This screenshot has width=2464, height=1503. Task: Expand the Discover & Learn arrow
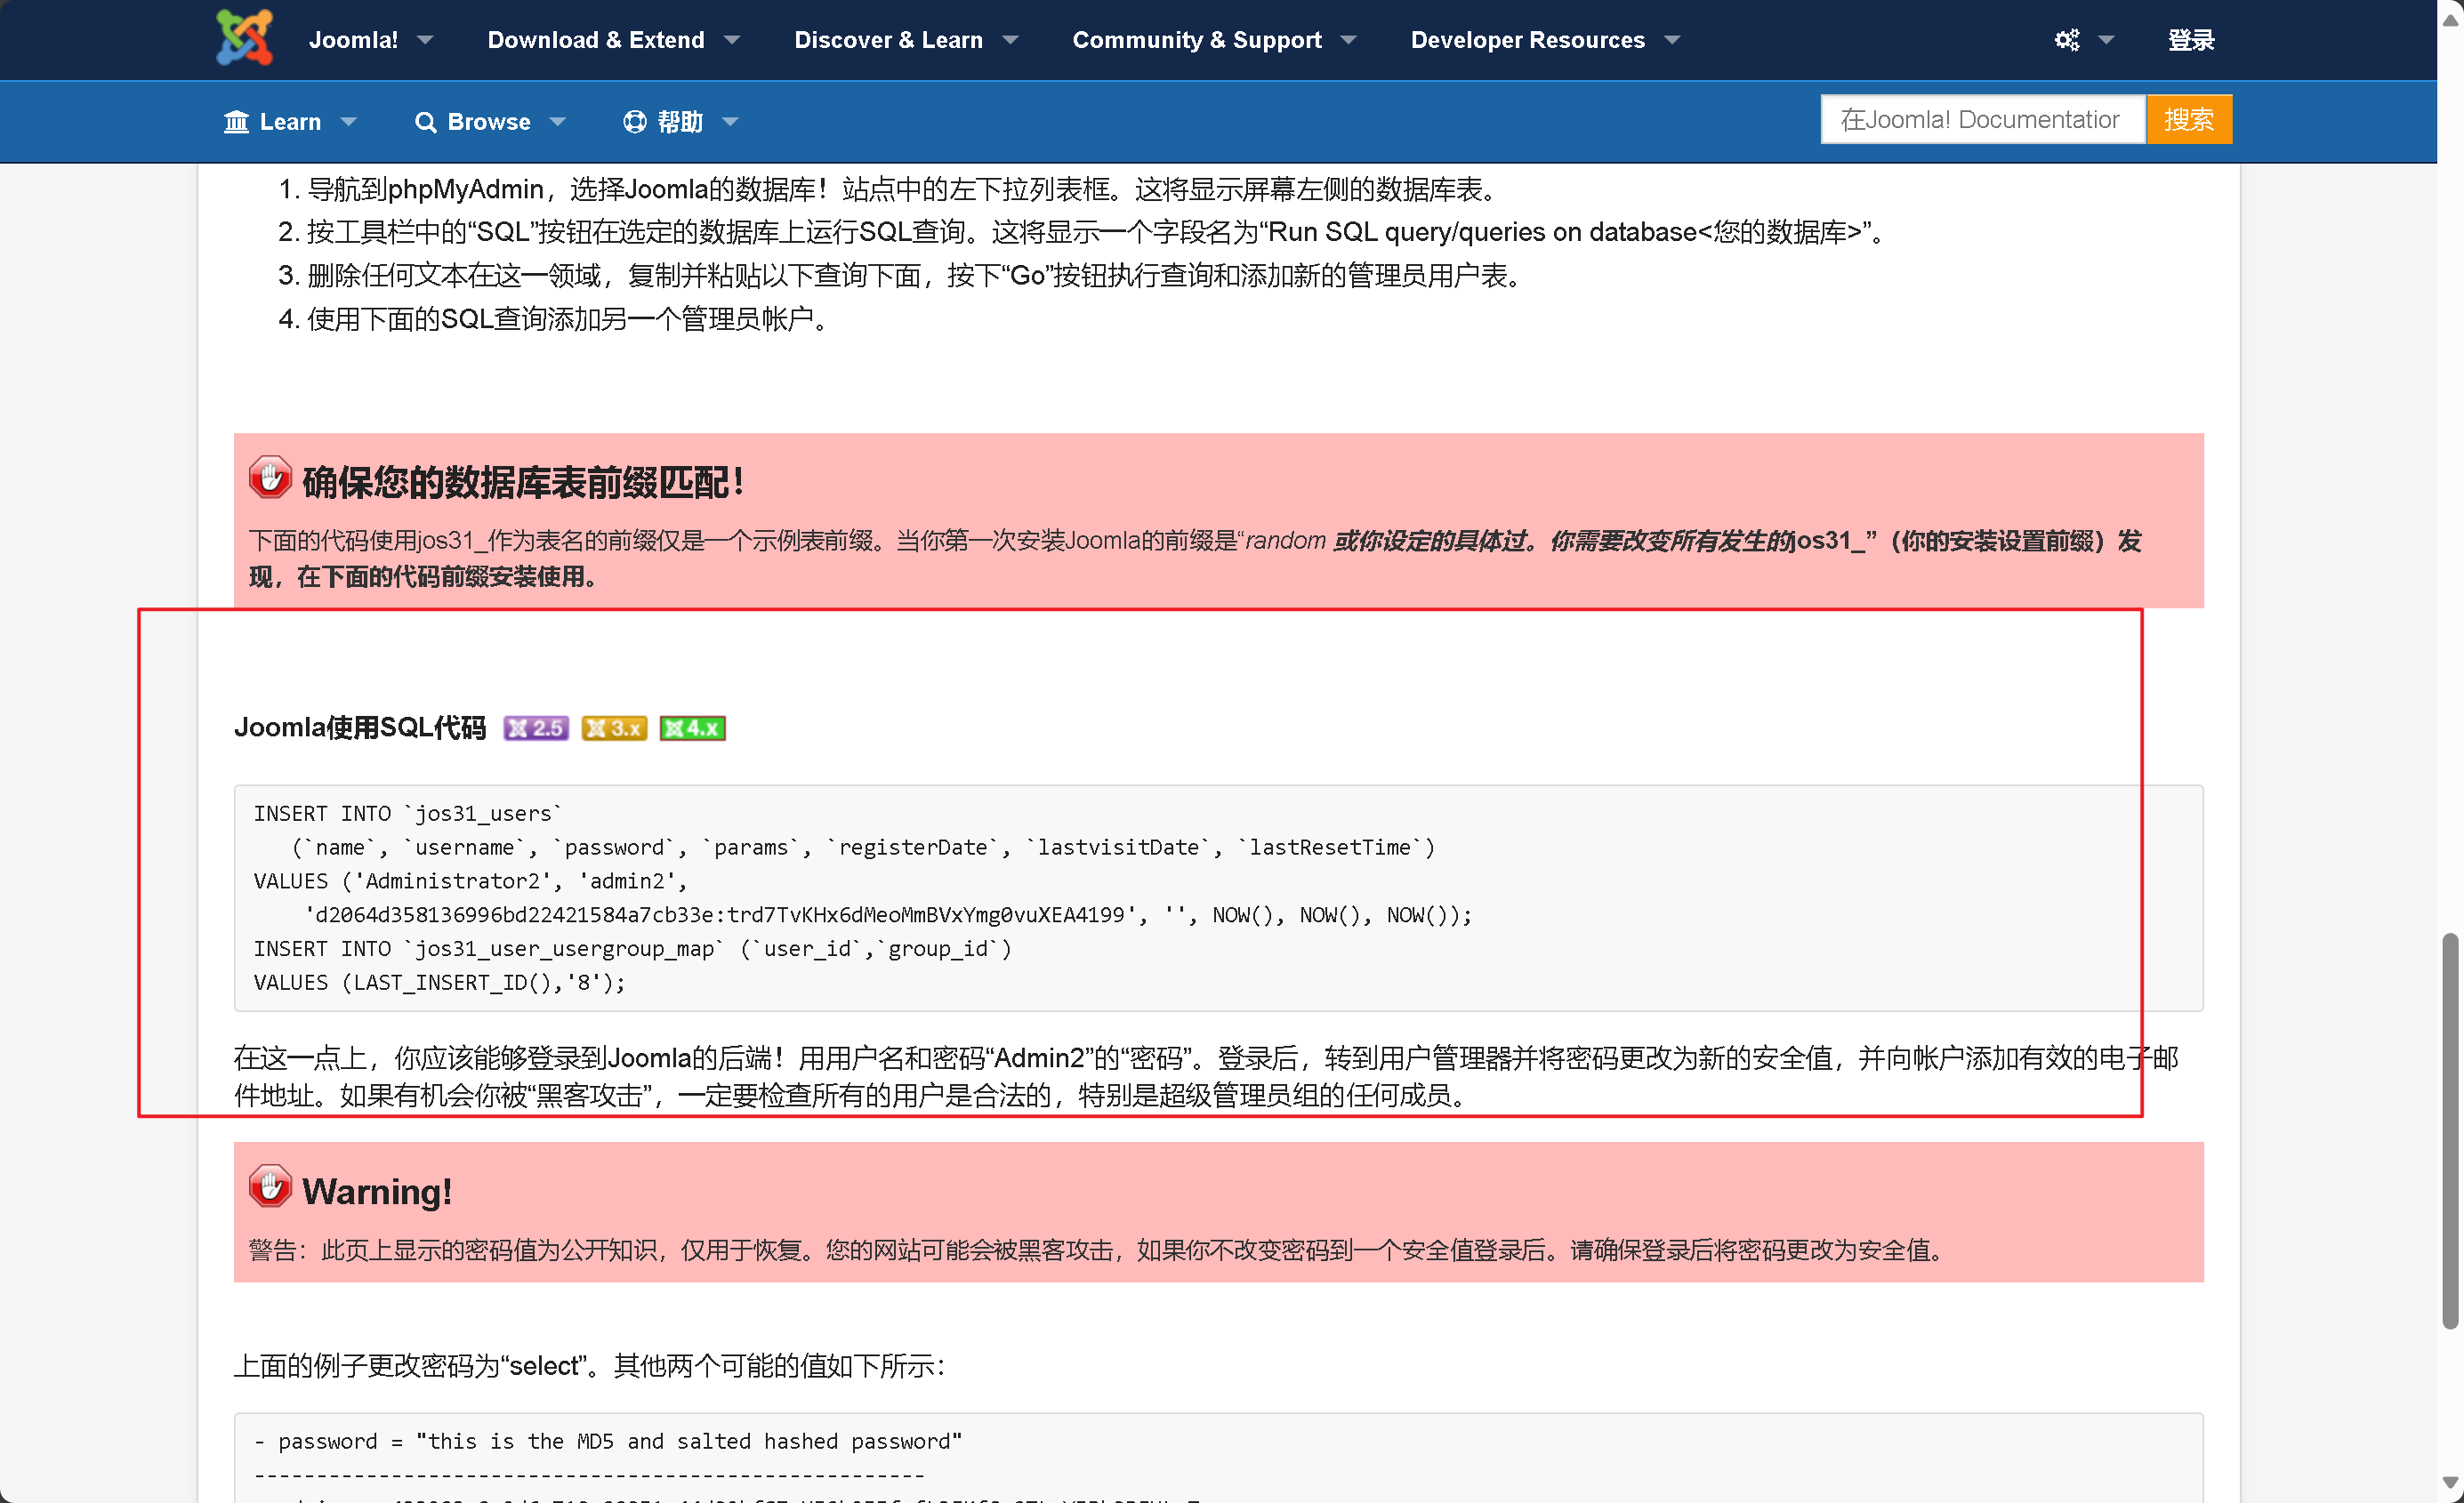(1010, 40)
